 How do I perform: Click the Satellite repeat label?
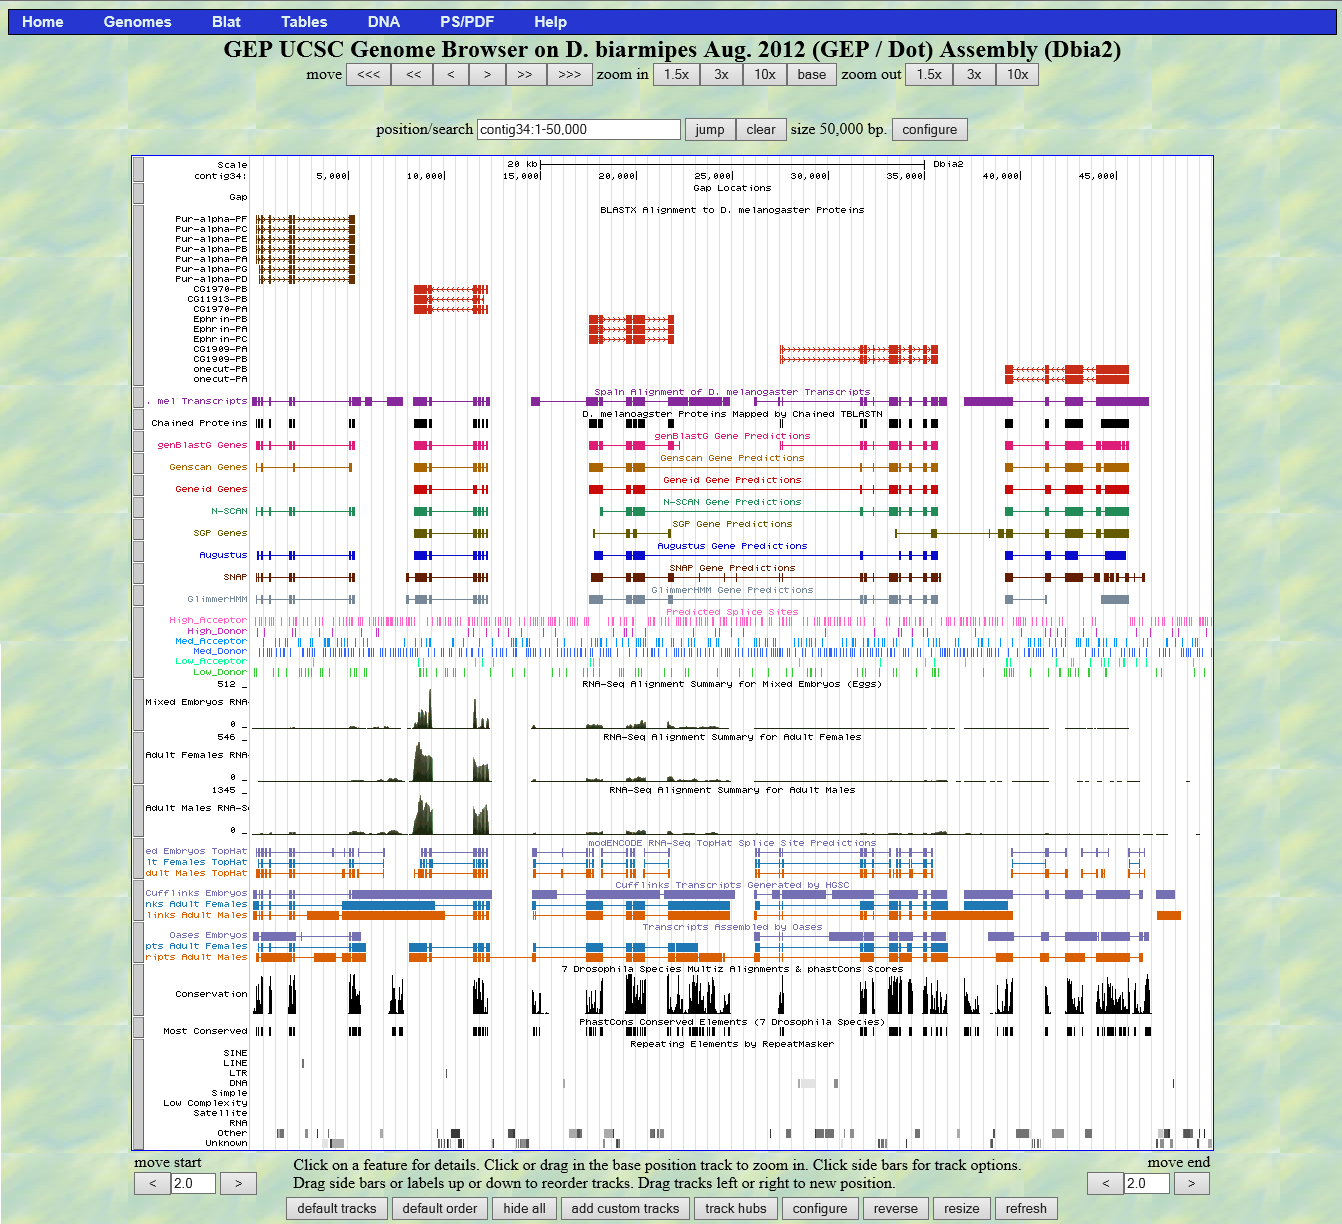tap(220, 1113)
